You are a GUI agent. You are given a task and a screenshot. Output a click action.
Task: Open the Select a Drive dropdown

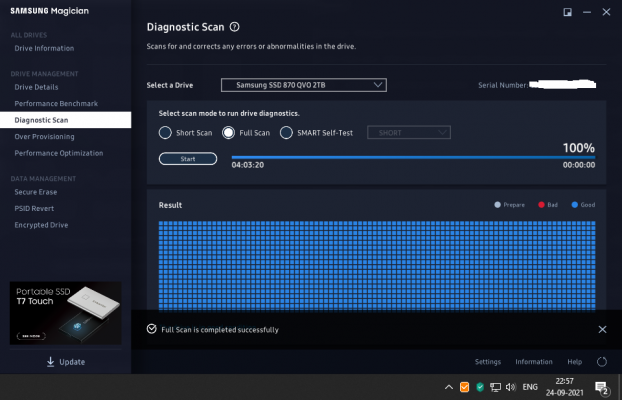pos(304,85)
